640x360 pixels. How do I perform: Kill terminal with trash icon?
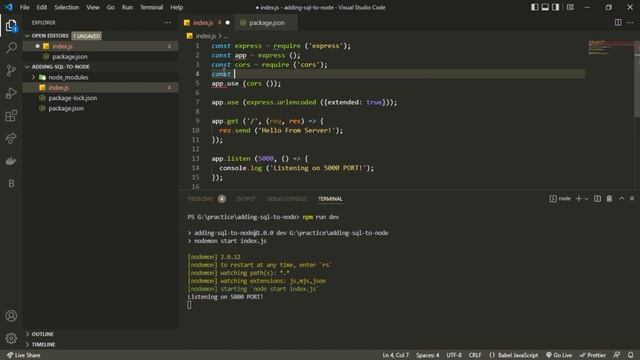tap(609, 198)
